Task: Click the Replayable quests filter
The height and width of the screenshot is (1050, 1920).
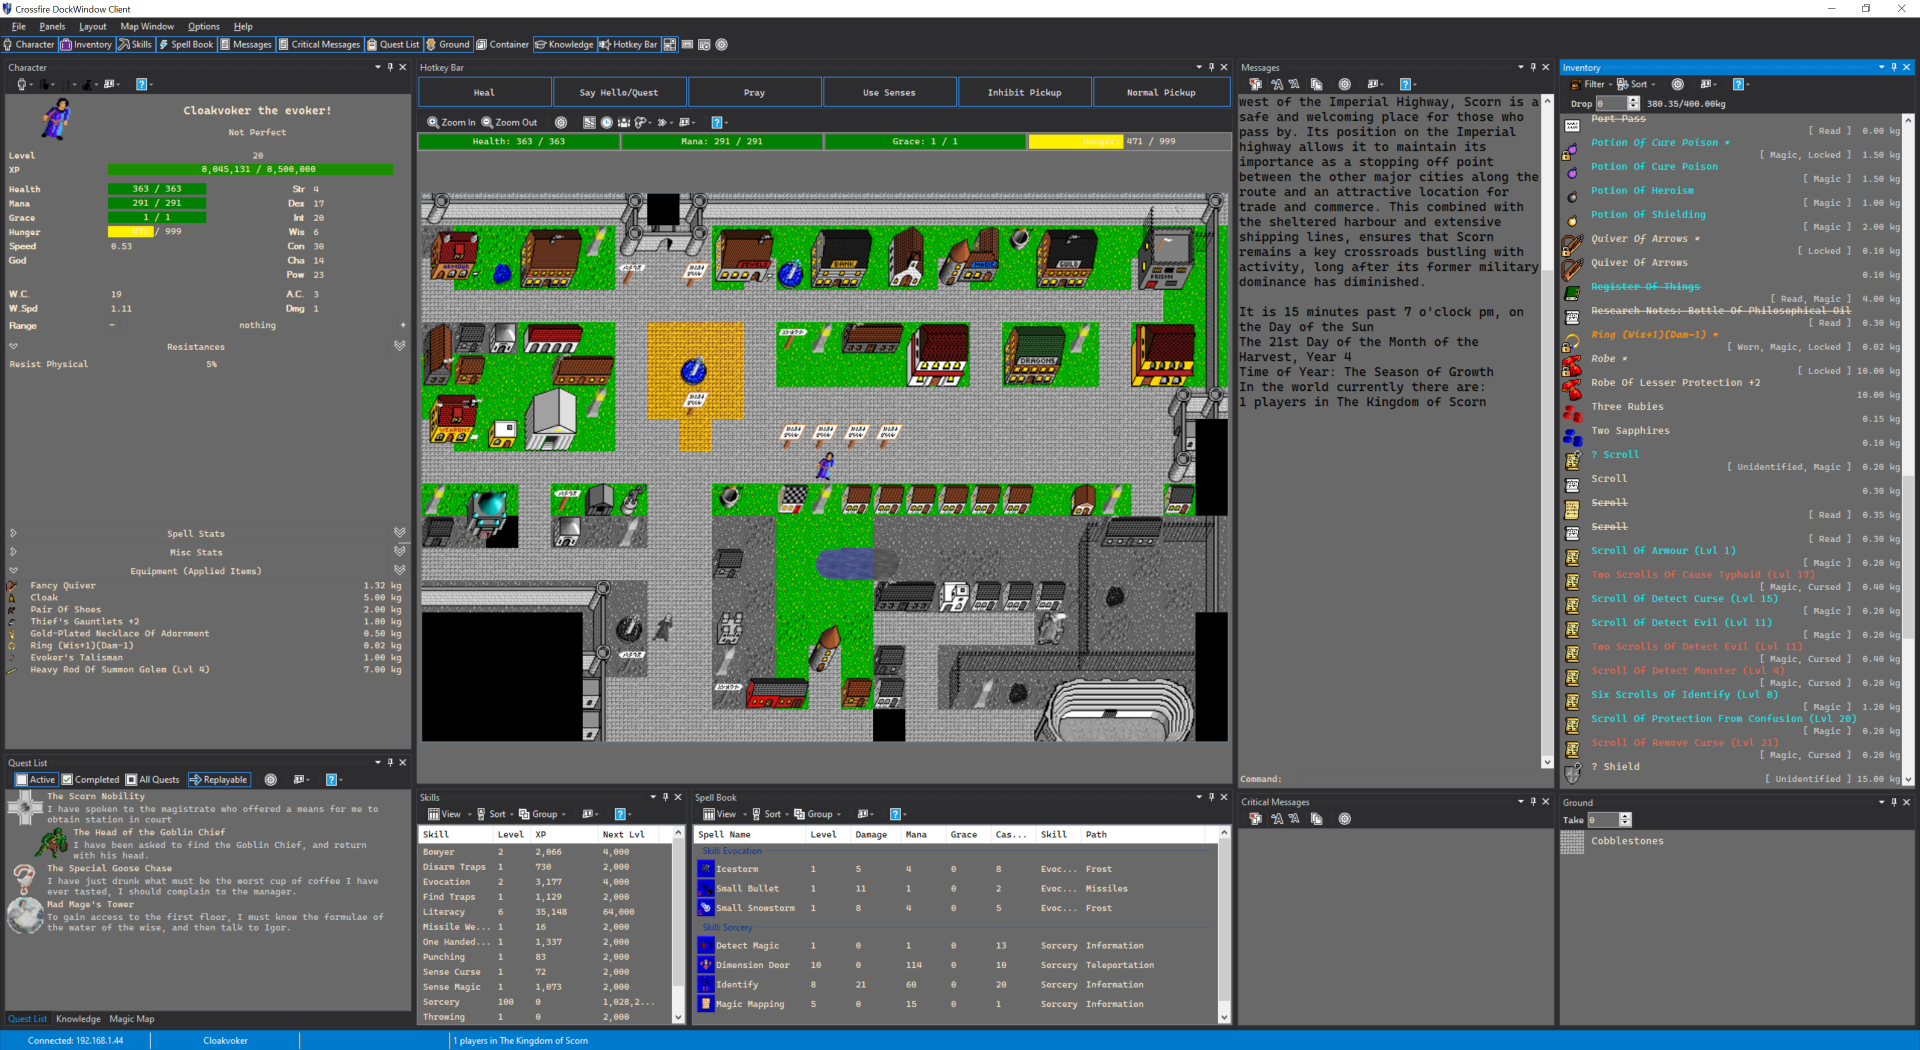Action: [x=219, y=780]
